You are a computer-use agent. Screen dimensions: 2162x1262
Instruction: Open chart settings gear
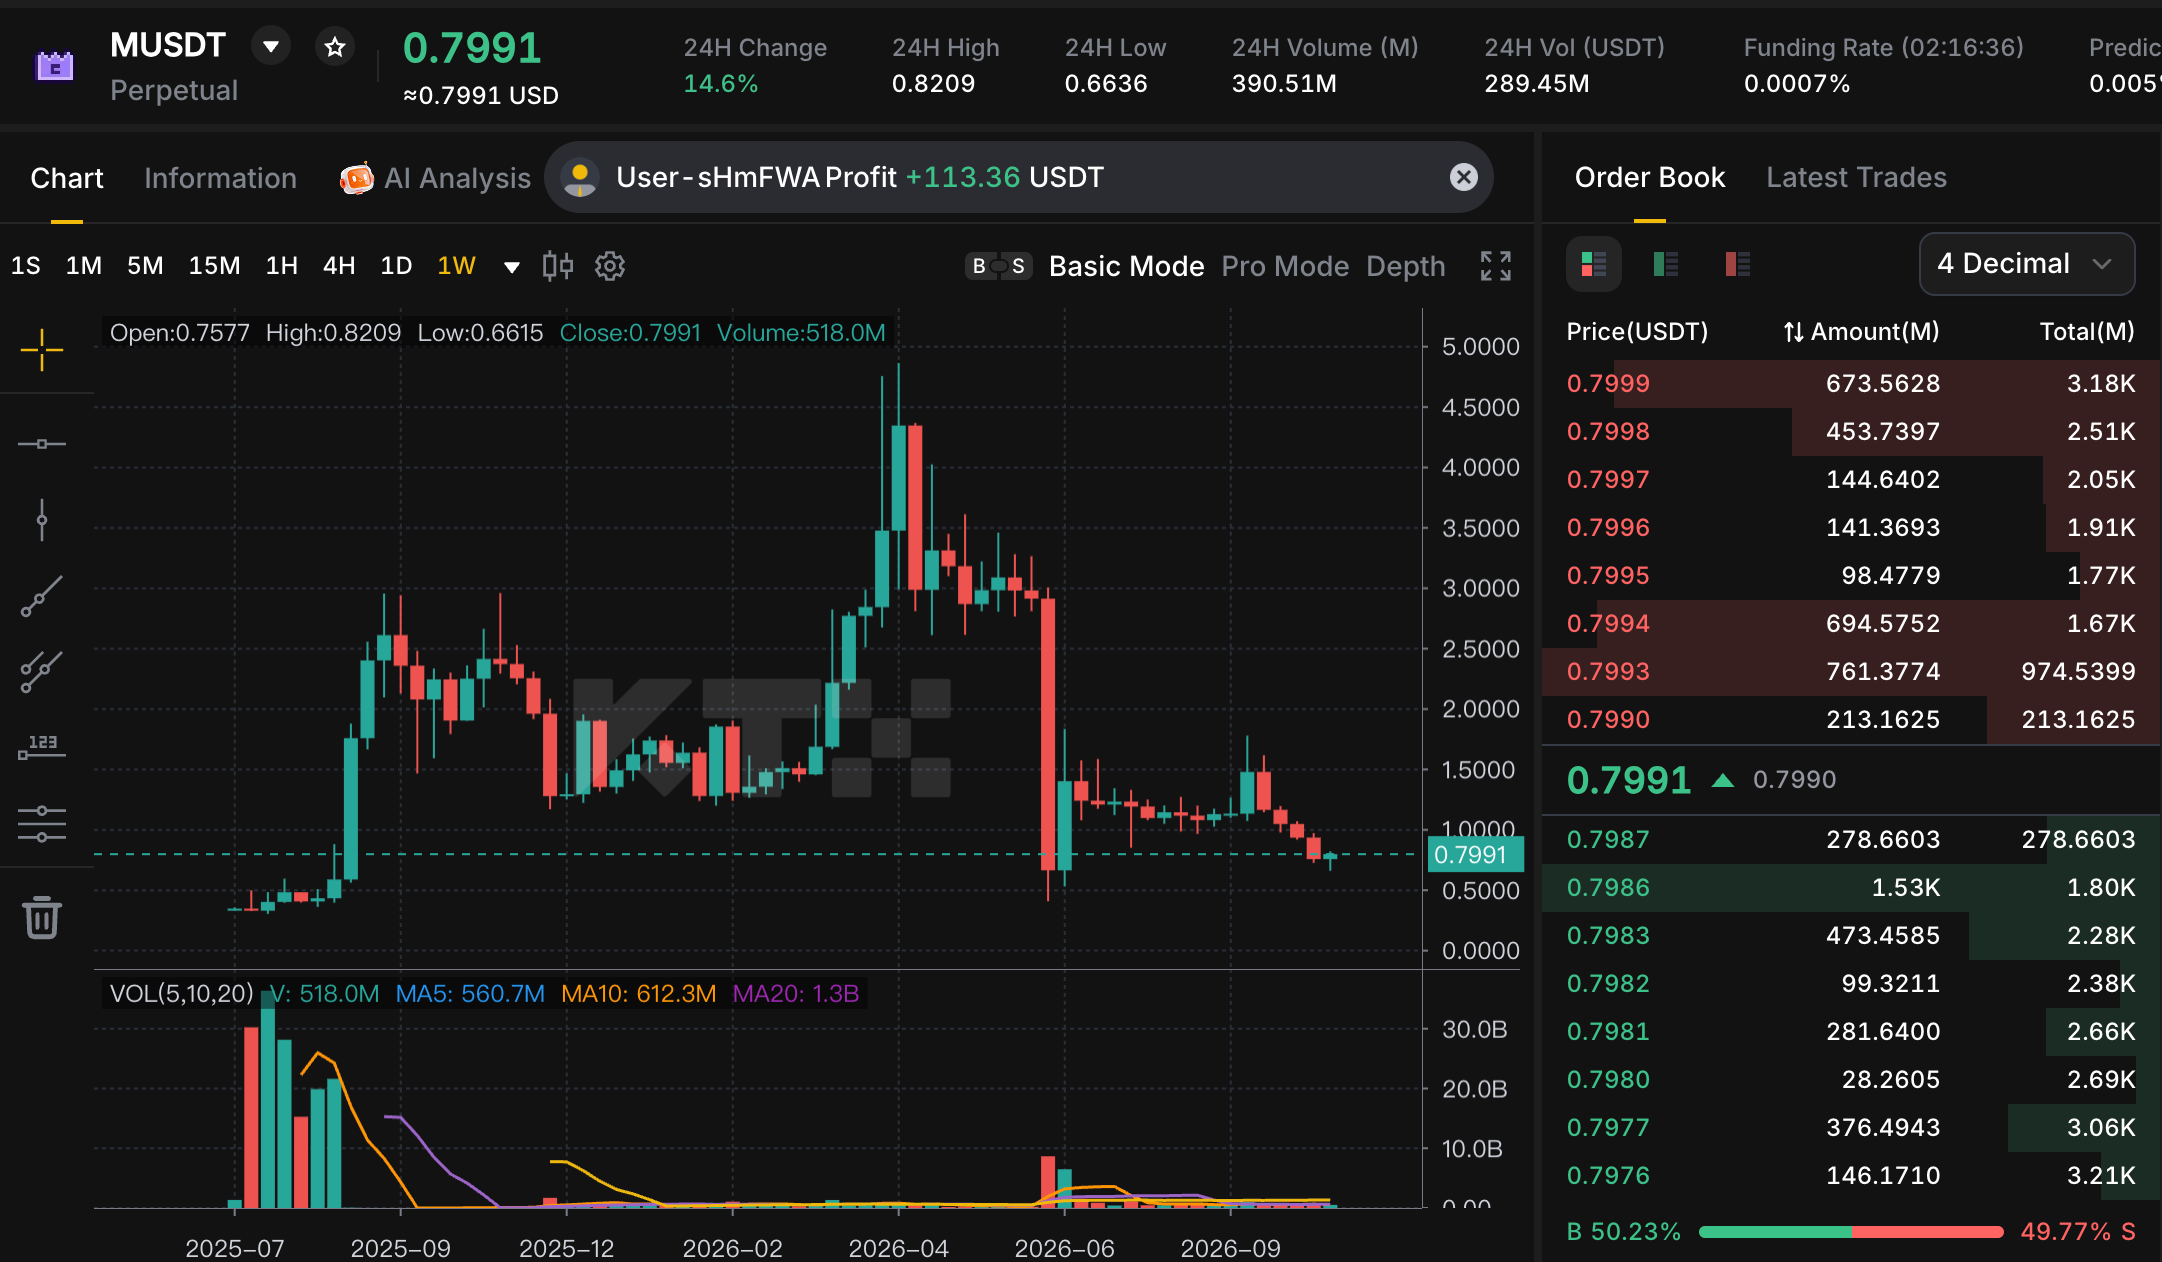click(x=610, y=266)
